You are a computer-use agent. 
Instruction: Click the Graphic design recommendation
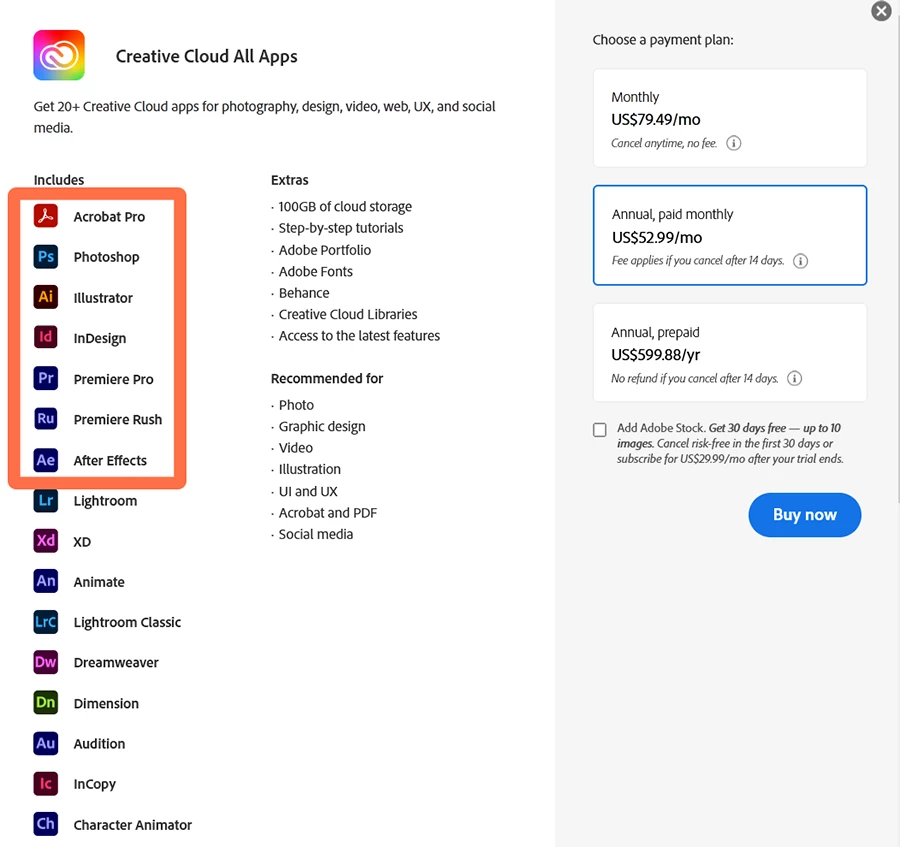coord(322,427)
